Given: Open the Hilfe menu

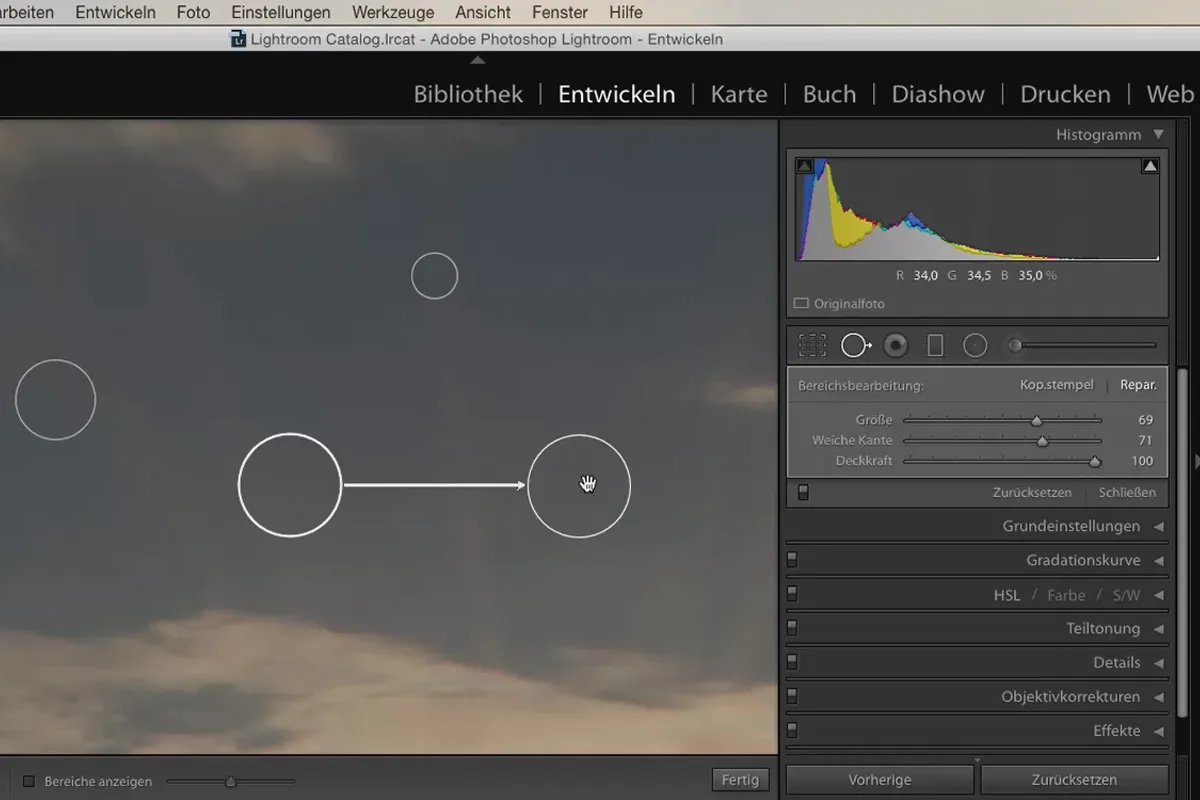Looking at the screenshot, I should coord(626,13).
